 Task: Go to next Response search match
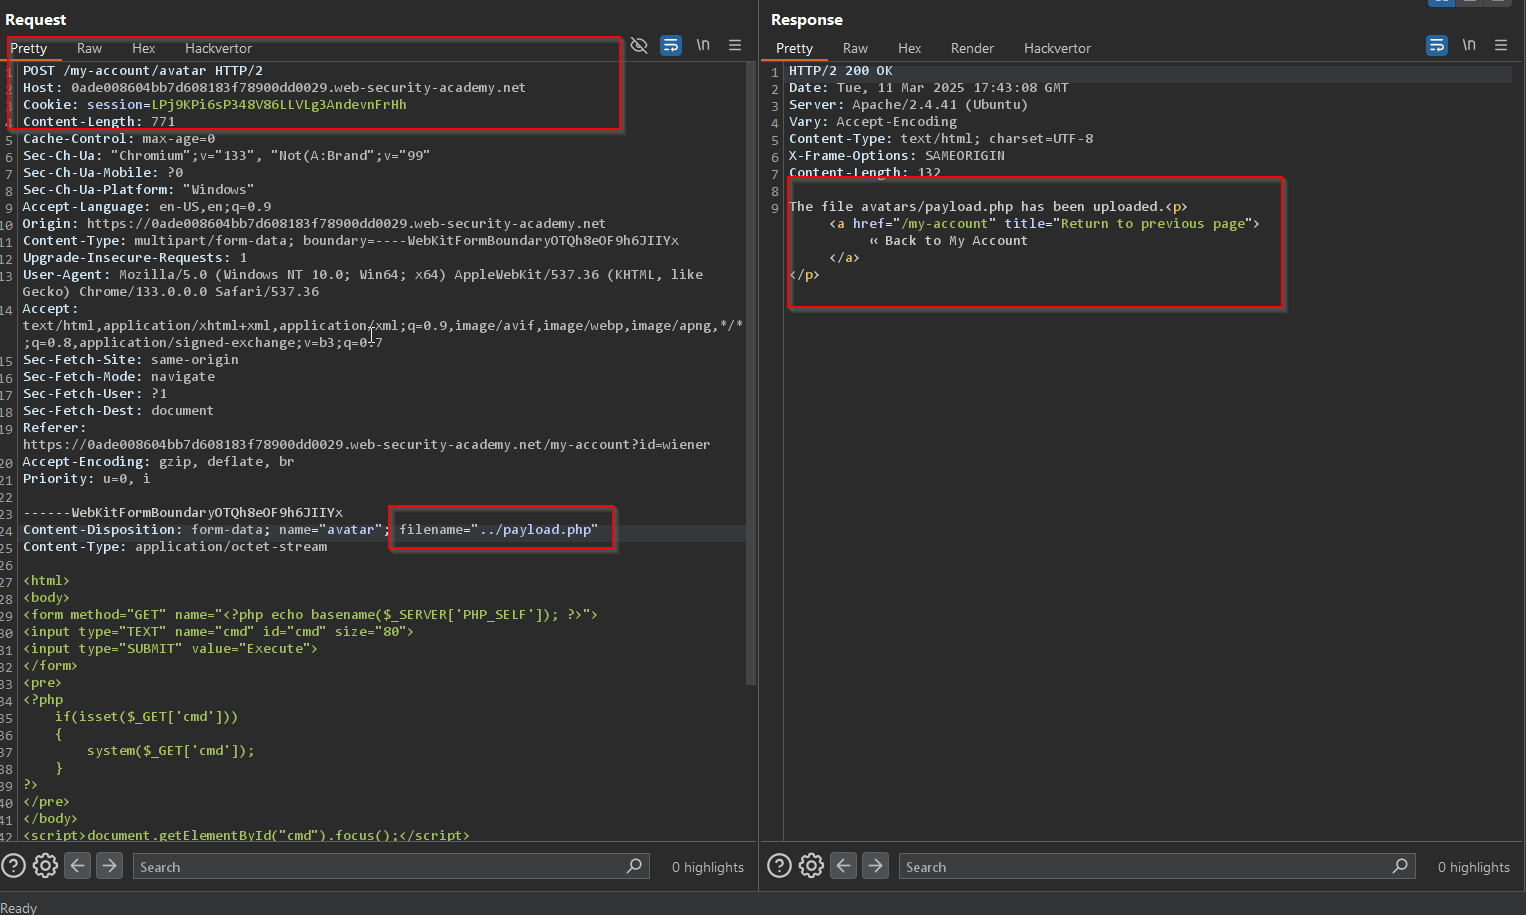click(876, 866)
